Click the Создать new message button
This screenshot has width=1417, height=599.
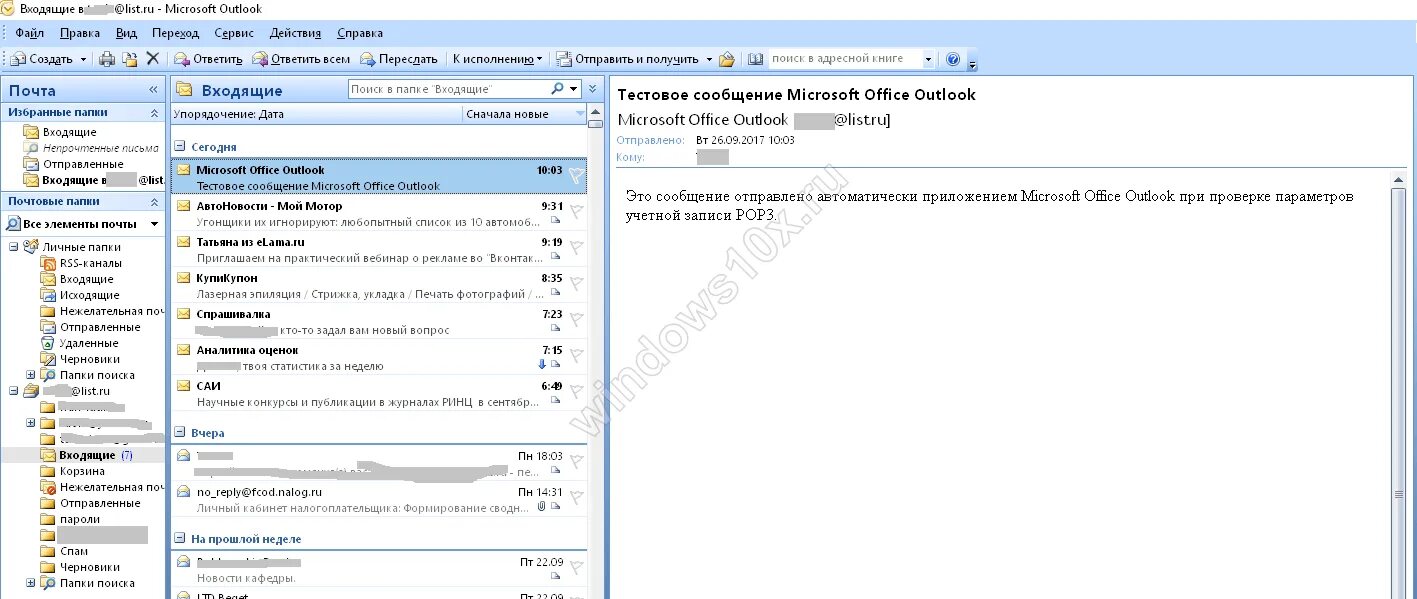coord(41,59)
